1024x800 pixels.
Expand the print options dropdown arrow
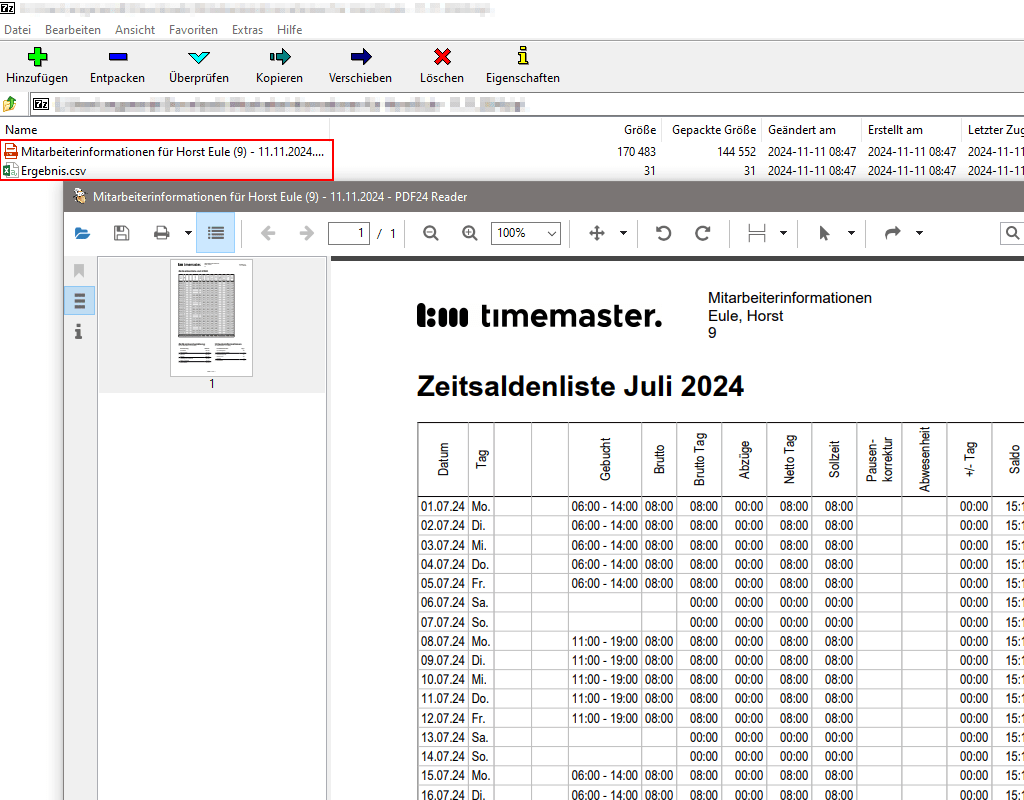click(x=186, y=233)
